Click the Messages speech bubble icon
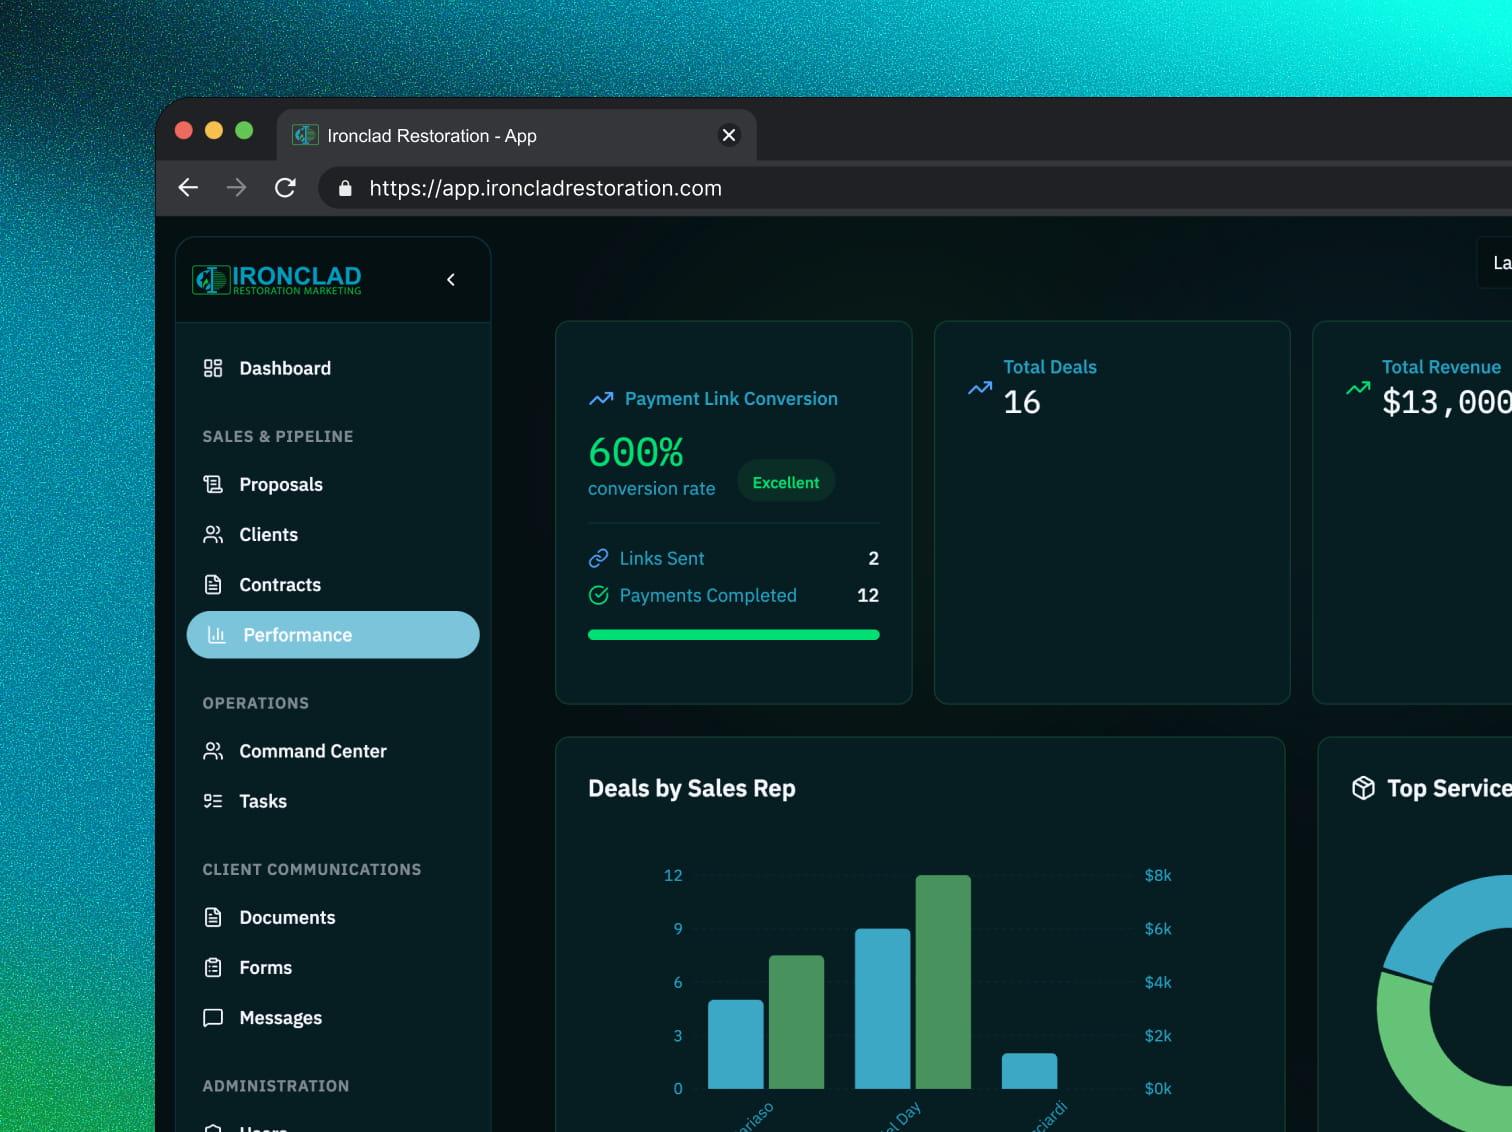Screen dimensions: 1512x1132 tap(213, 1018)
